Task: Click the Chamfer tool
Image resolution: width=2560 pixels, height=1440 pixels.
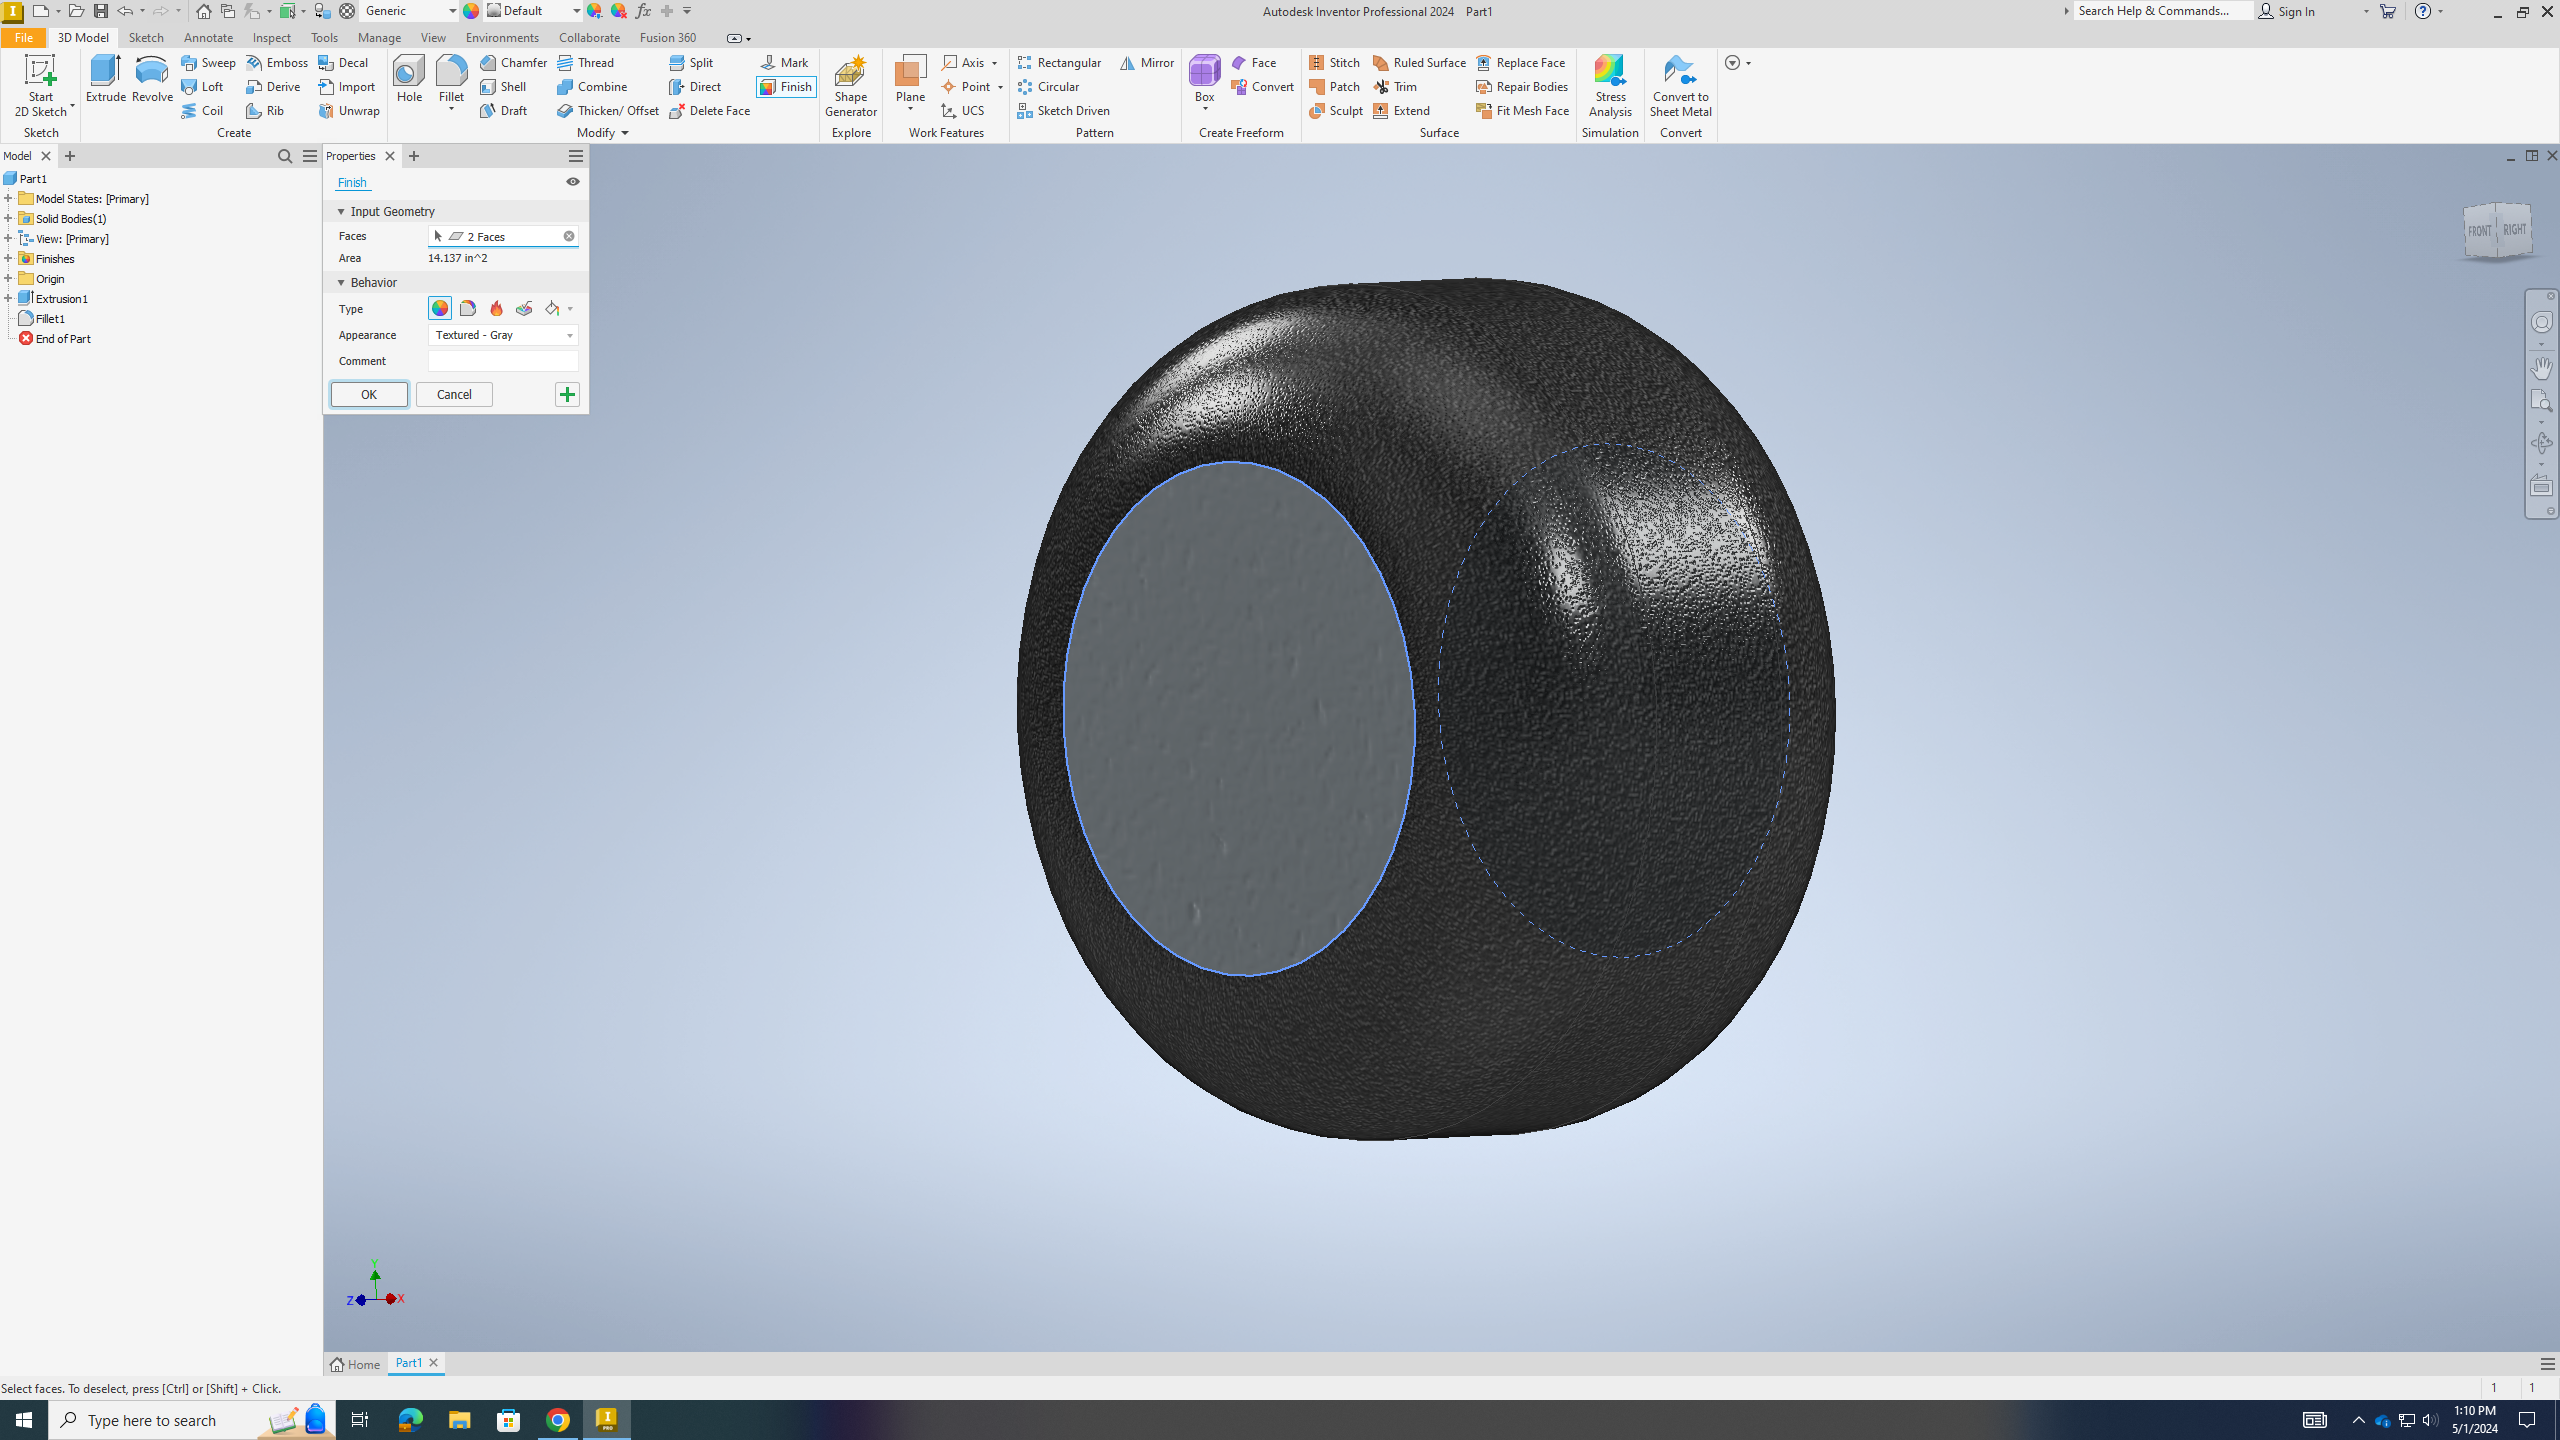Action: pos(513,63)
